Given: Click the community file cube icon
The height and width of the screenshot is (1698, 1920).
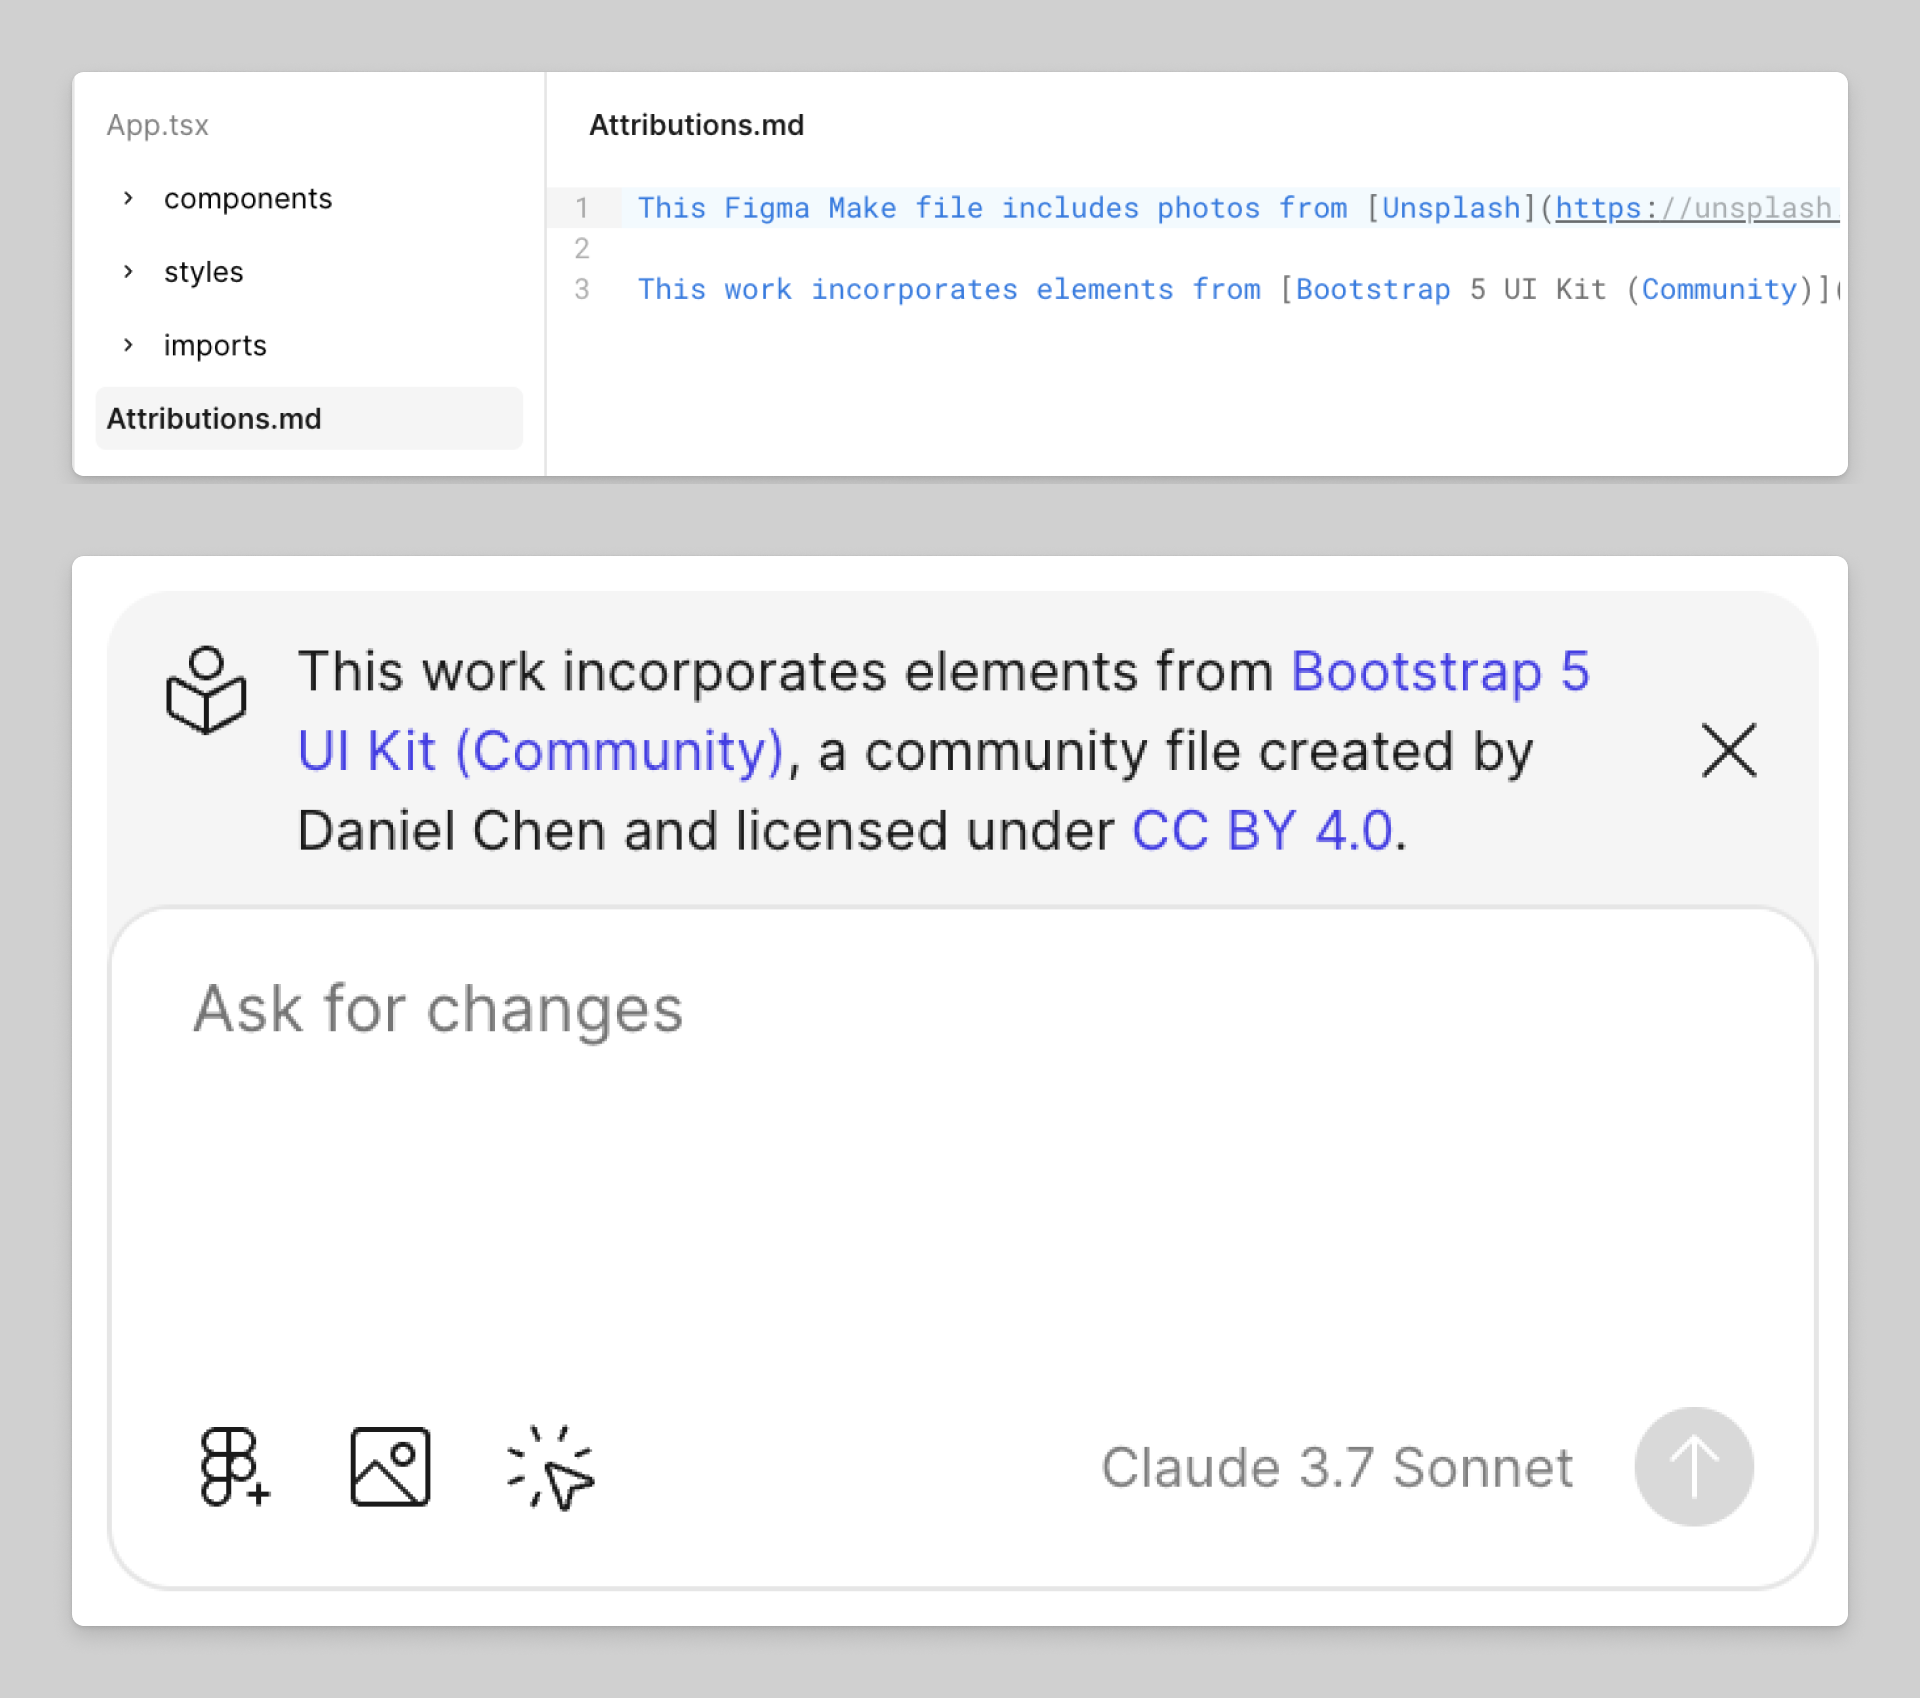Looking at the screenshot, I should 206,690.
